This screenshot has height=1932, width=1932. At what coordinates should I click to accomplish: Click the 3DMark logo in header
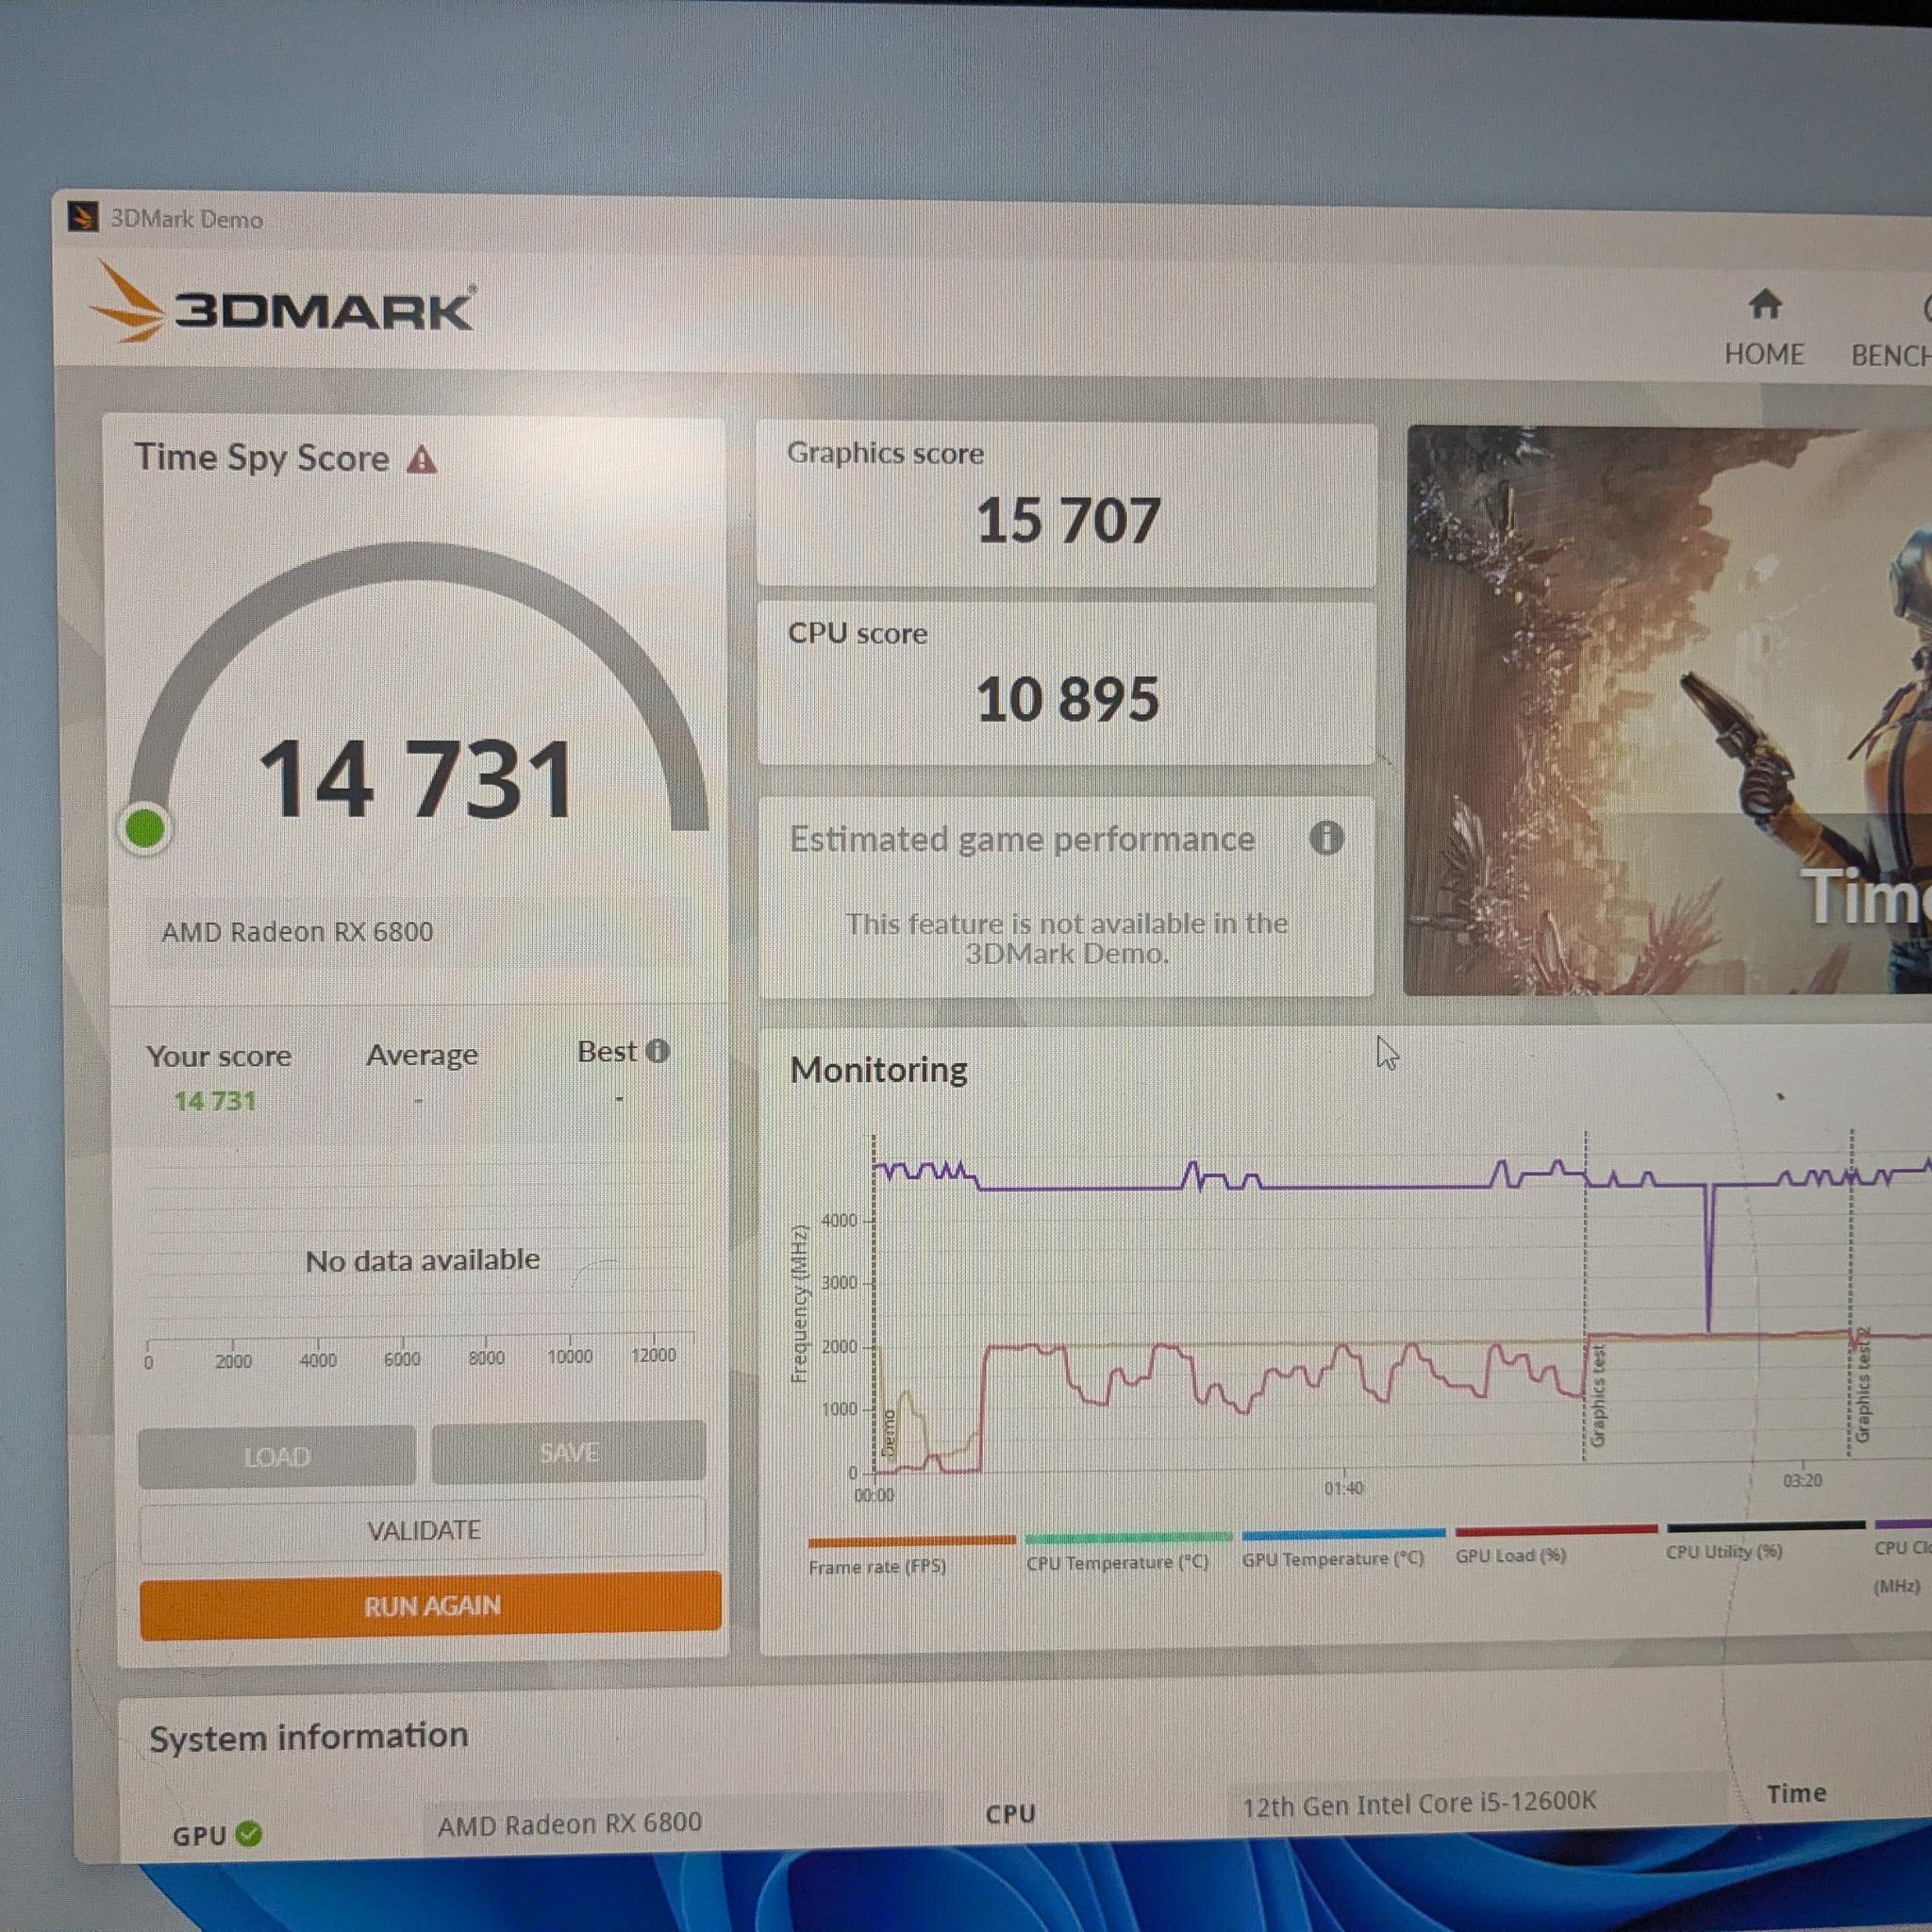pos(282,303)
